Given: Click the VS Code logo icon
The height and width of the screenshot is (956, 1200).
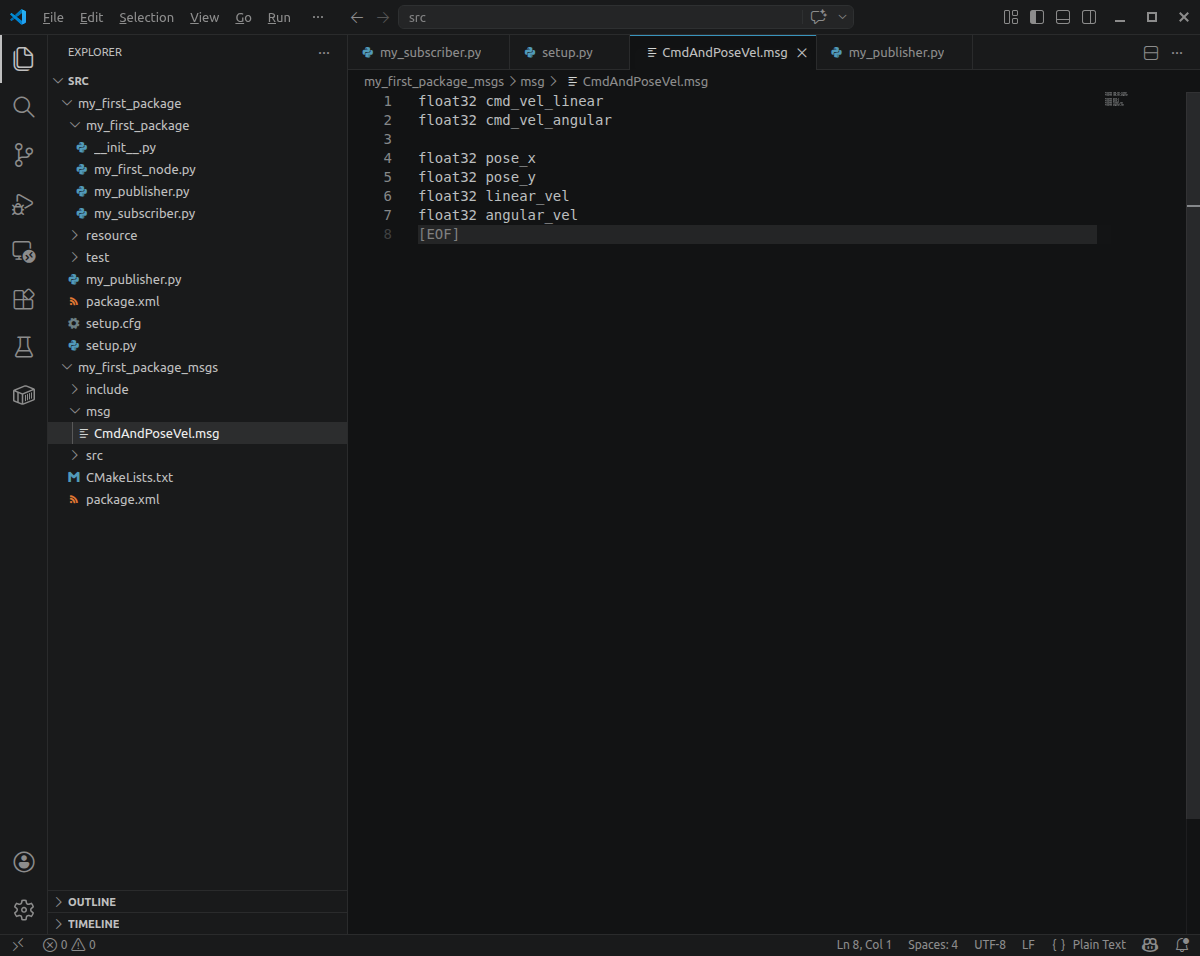Looking at the screenshot, I should click(x=18, y=17).
